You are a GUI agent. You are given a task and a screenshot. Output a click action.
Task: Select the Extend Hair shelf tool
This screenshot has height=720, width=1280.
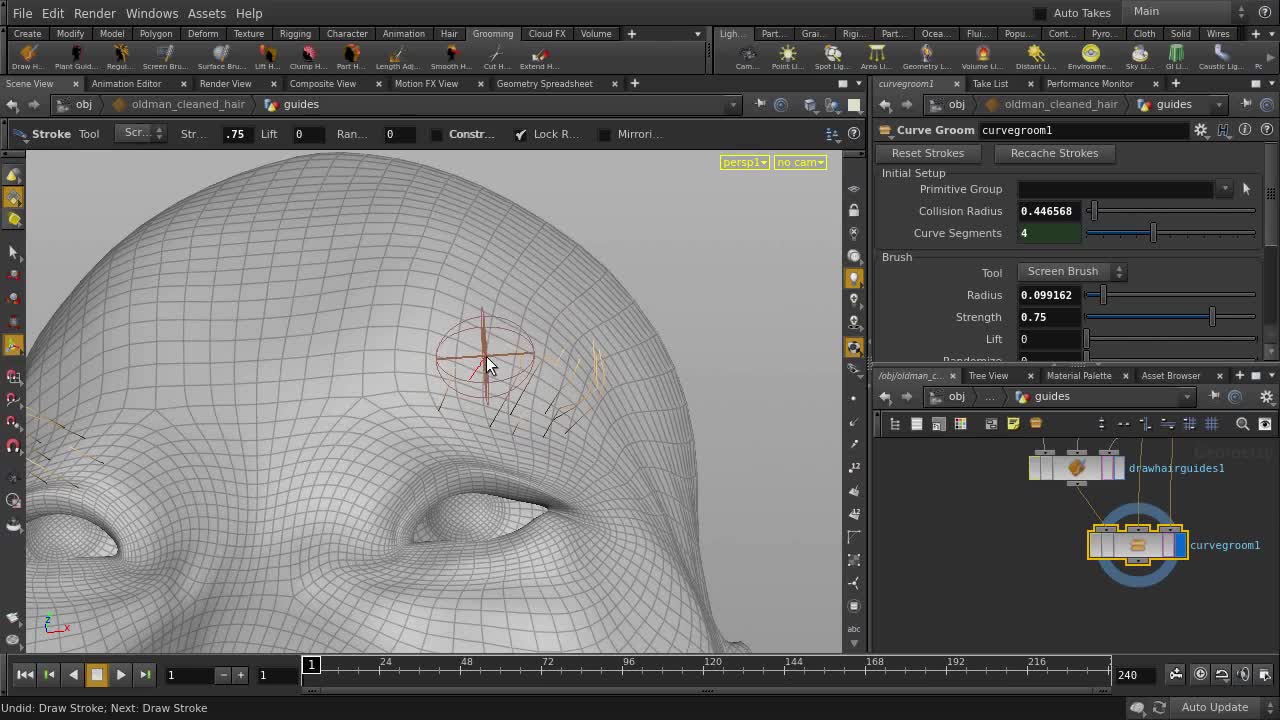coord(539,57)
